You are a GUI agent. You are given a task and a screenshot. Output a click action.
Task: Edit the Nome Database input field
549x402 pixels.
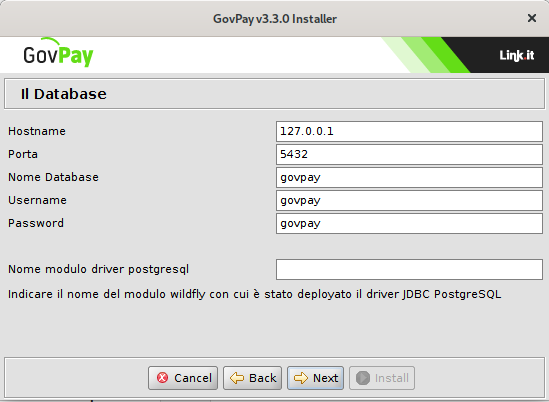point(409,178)
